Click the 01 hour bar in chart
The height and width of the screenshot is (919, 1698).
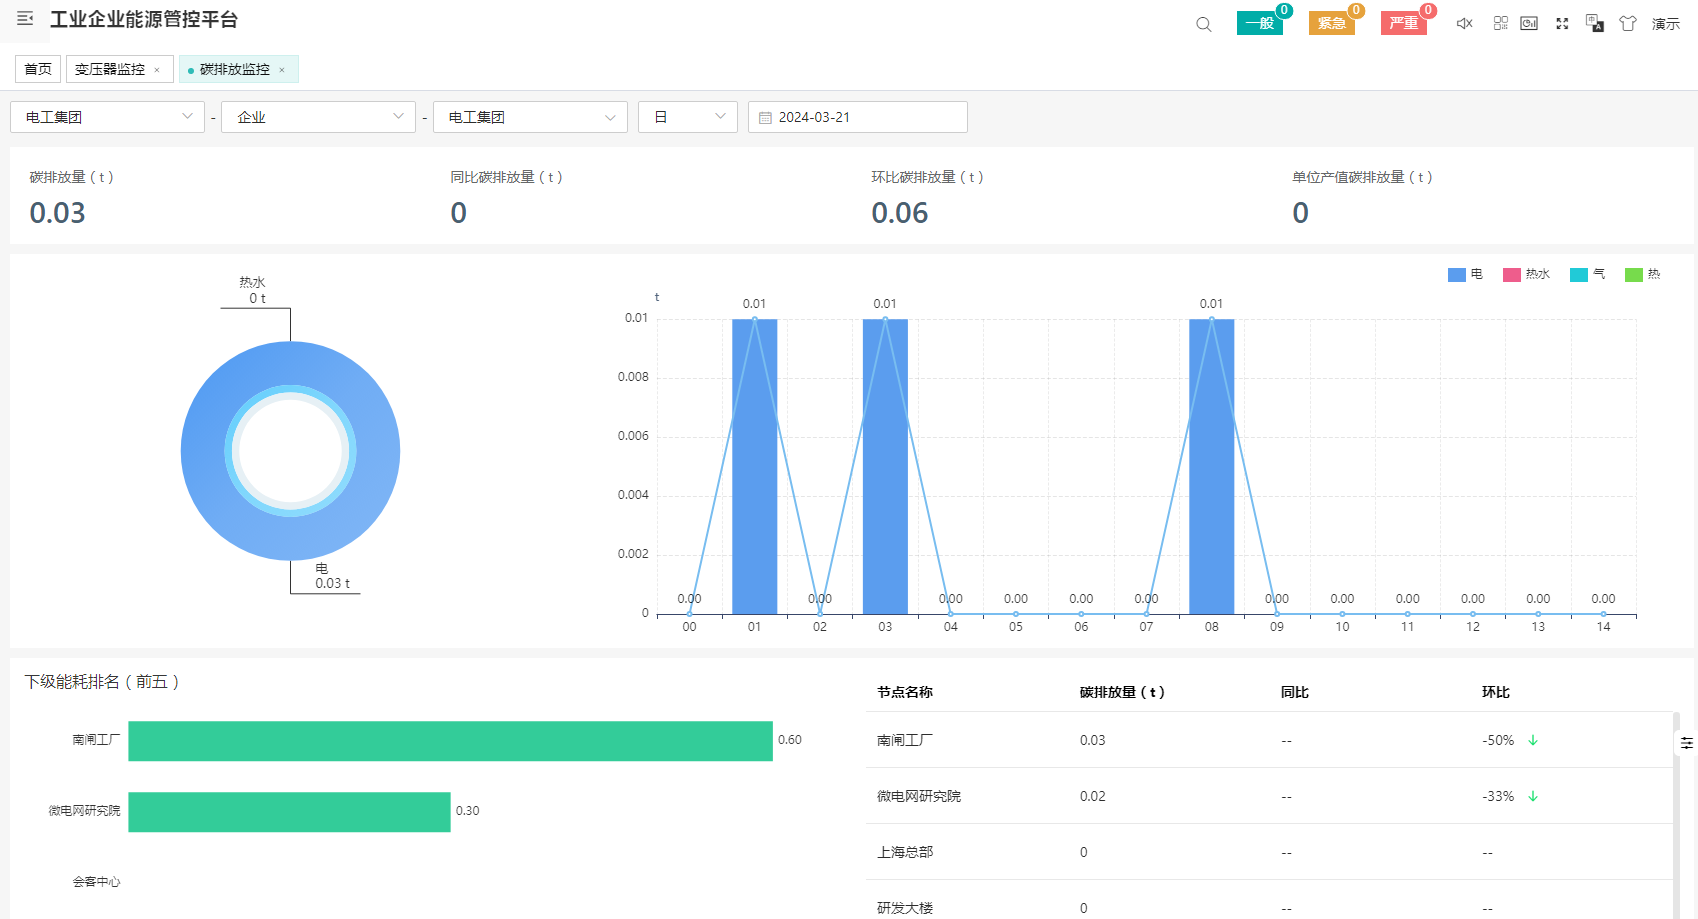[x=754, y=466]
